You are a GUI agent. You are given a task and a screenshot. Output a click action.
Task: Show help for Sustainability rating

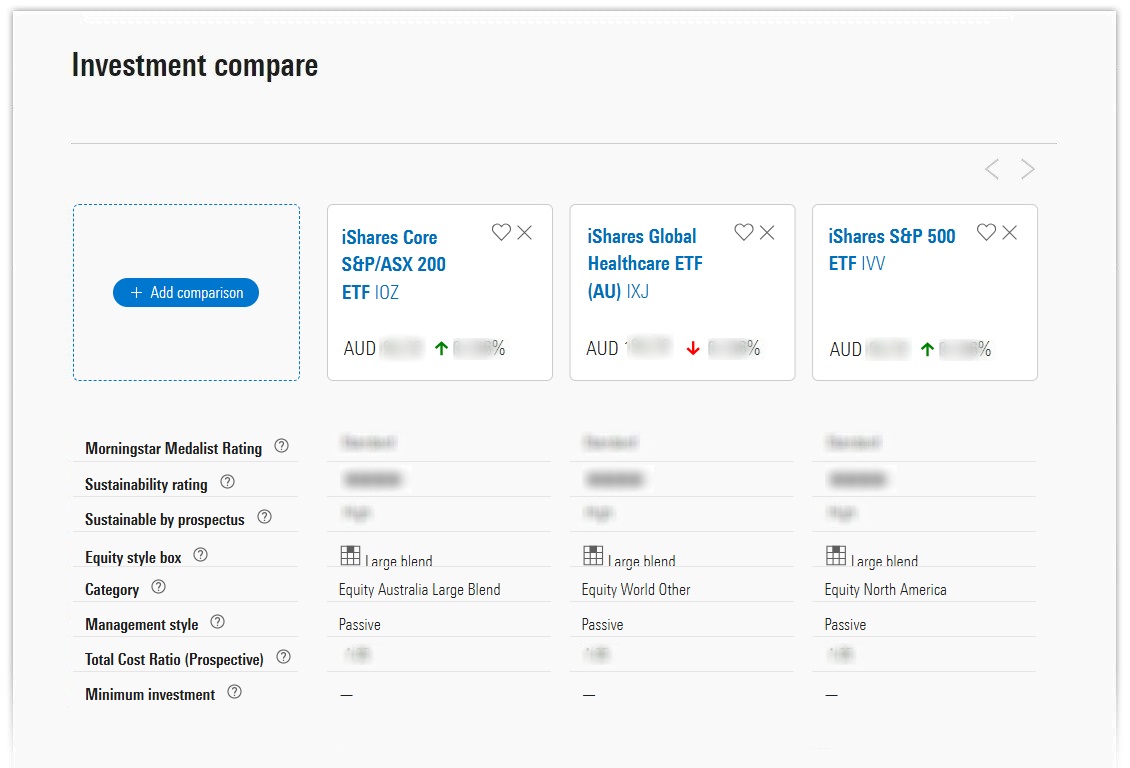point(228,482)
